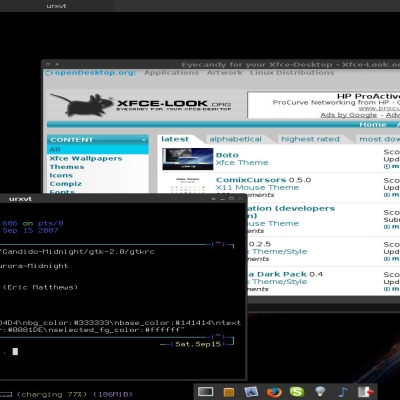Click the browser window title bar text

(x=290, y=65)
